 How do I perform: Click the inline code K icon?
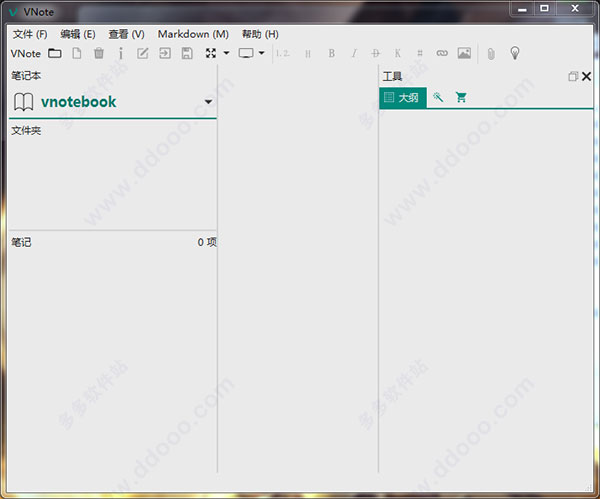(398, 53)
